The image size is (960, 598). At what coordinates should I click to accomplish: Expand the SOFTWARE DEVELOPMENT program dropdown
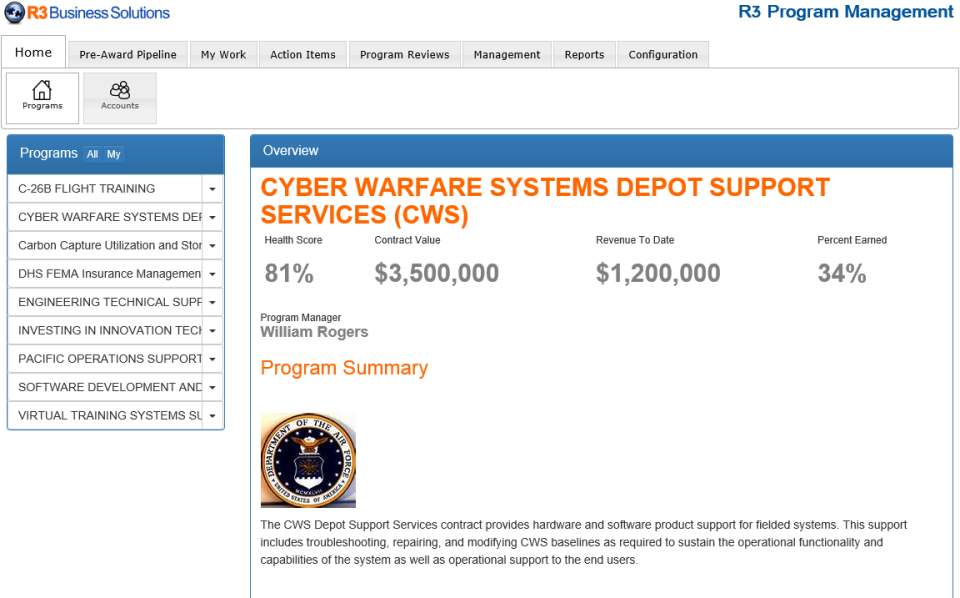pyautogui.click(x=212, y=387)
